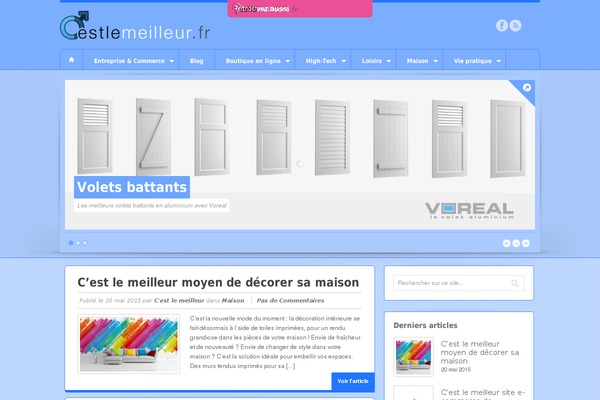Viewport: 600px width, 400px height.
Task: Pause the slideshow
Action: 516,243
